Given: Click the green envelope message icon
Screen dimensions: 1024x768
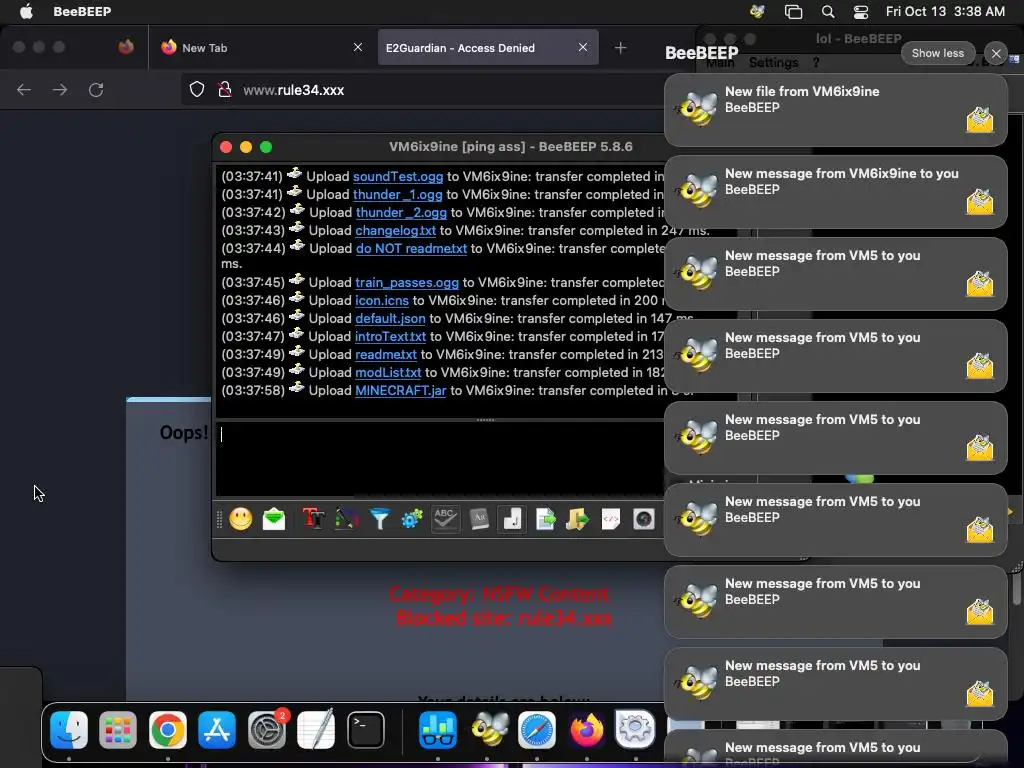Looking at the screenshot, I should 274,519.
